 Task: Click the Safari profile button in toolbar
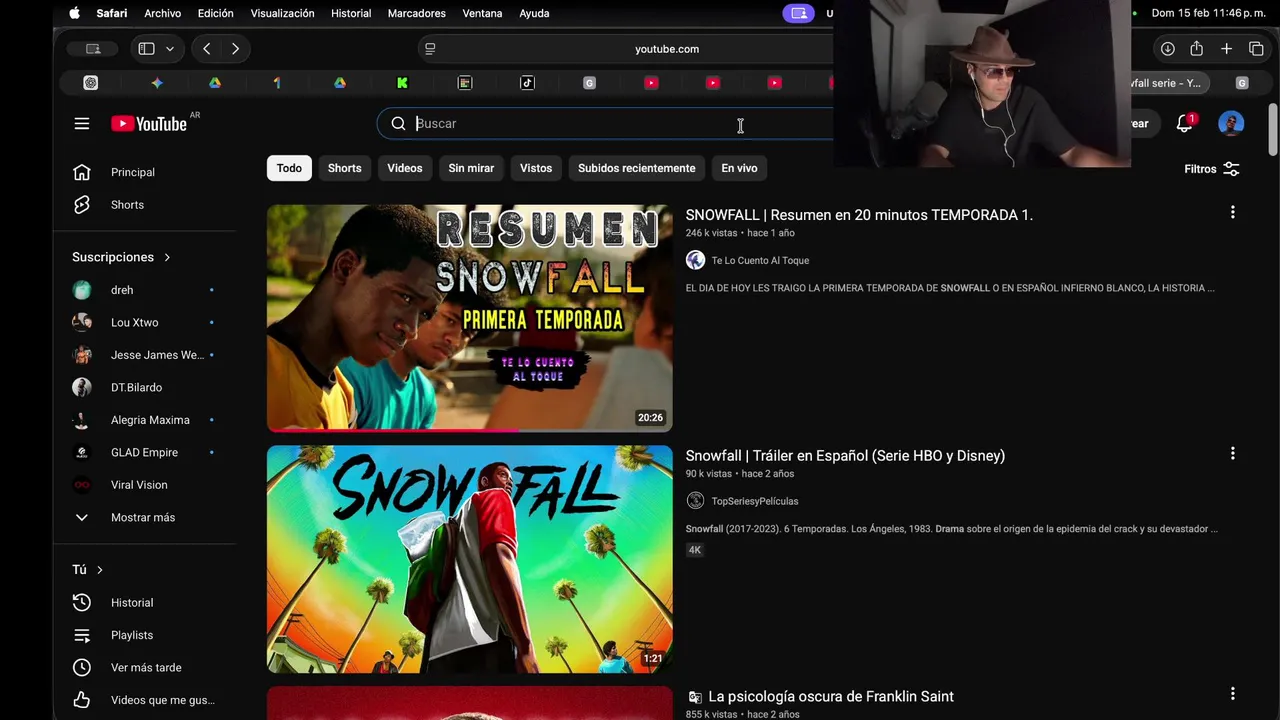coord(93,49)
